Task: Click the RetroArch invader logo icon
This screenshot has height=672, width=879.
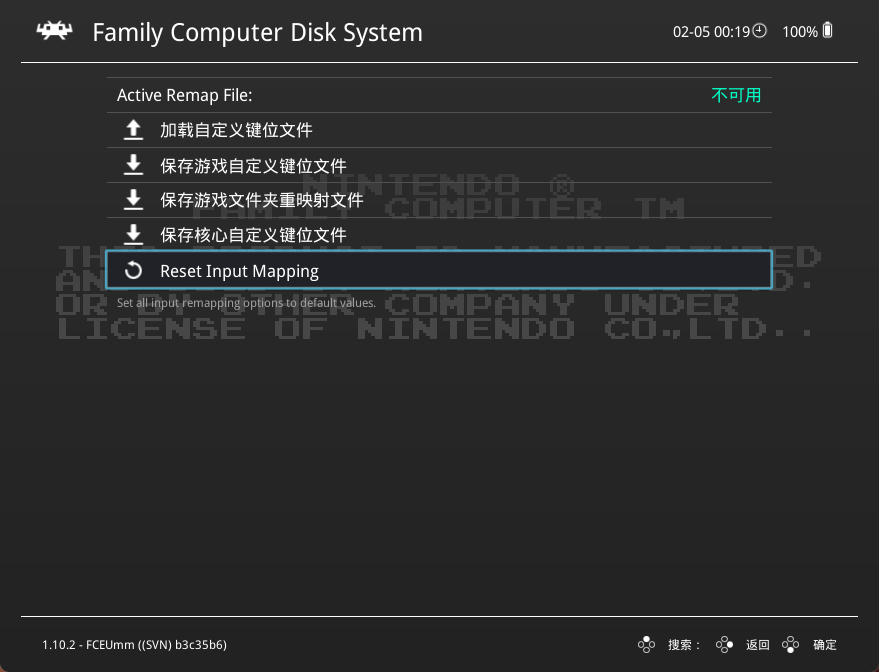Action: tap(54, 31)
